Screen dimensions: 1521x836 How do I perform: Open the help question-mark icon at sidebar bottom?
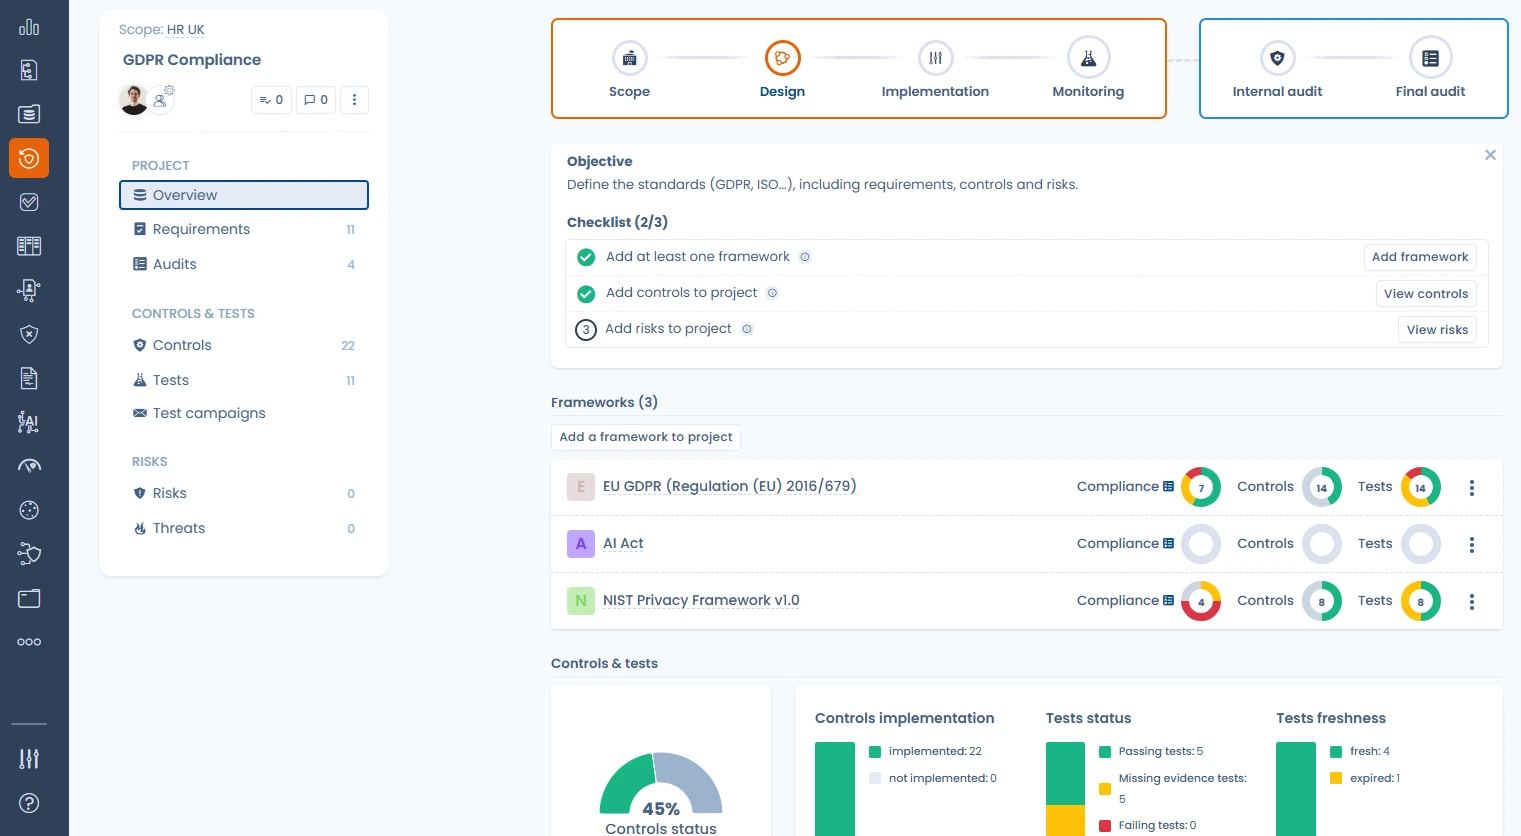[x=29, y=803]
